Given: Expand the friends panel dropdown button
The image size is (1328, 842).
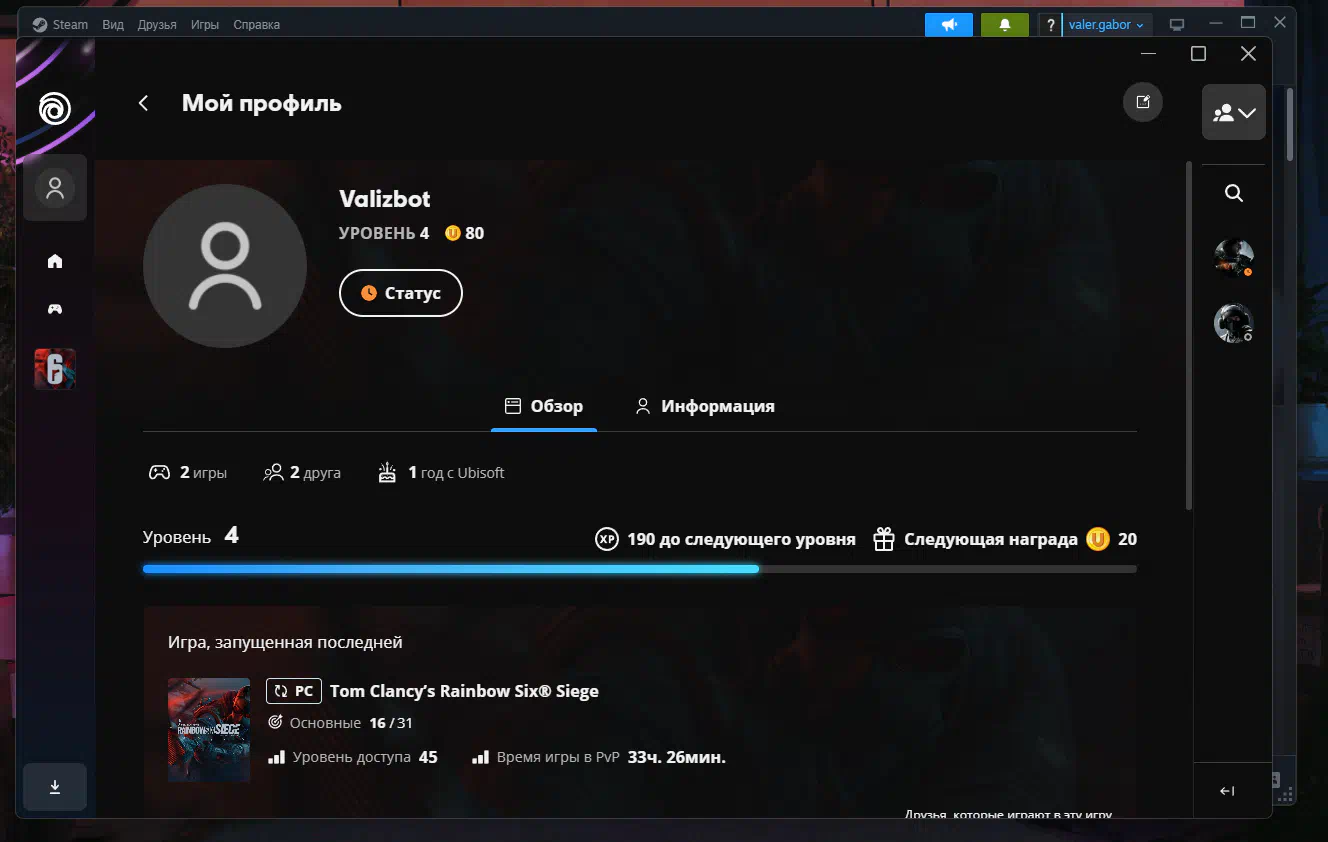Looking at the screenshot, I should point(1234,112).
